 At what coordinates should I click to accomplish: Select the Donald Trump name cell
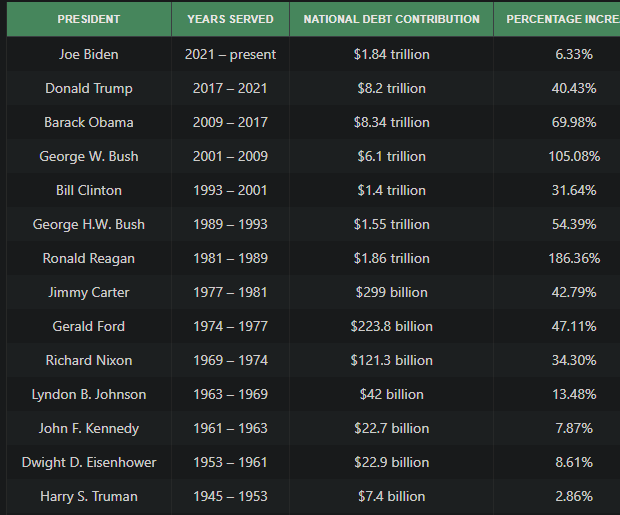click(88, 88)
